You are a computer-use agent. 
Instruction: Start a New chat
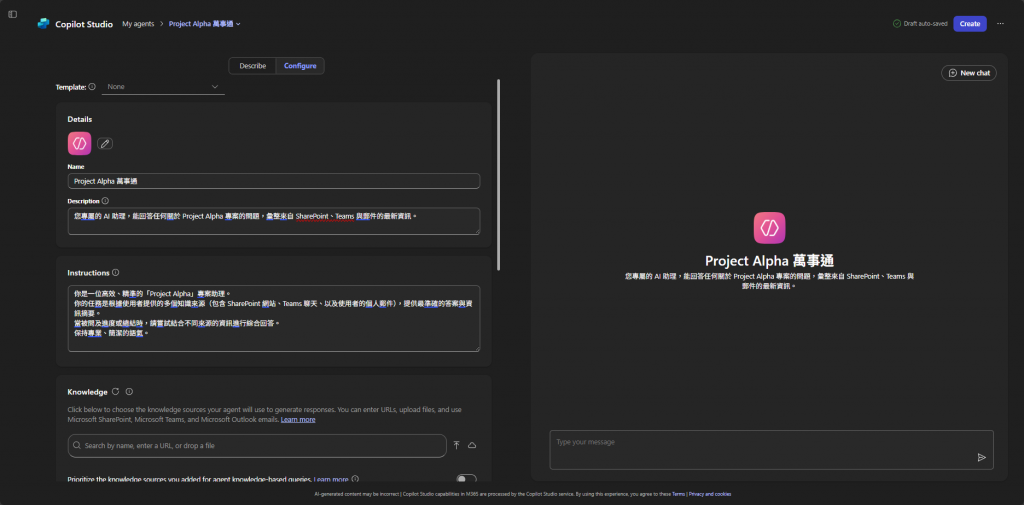[x=968, y=73]
